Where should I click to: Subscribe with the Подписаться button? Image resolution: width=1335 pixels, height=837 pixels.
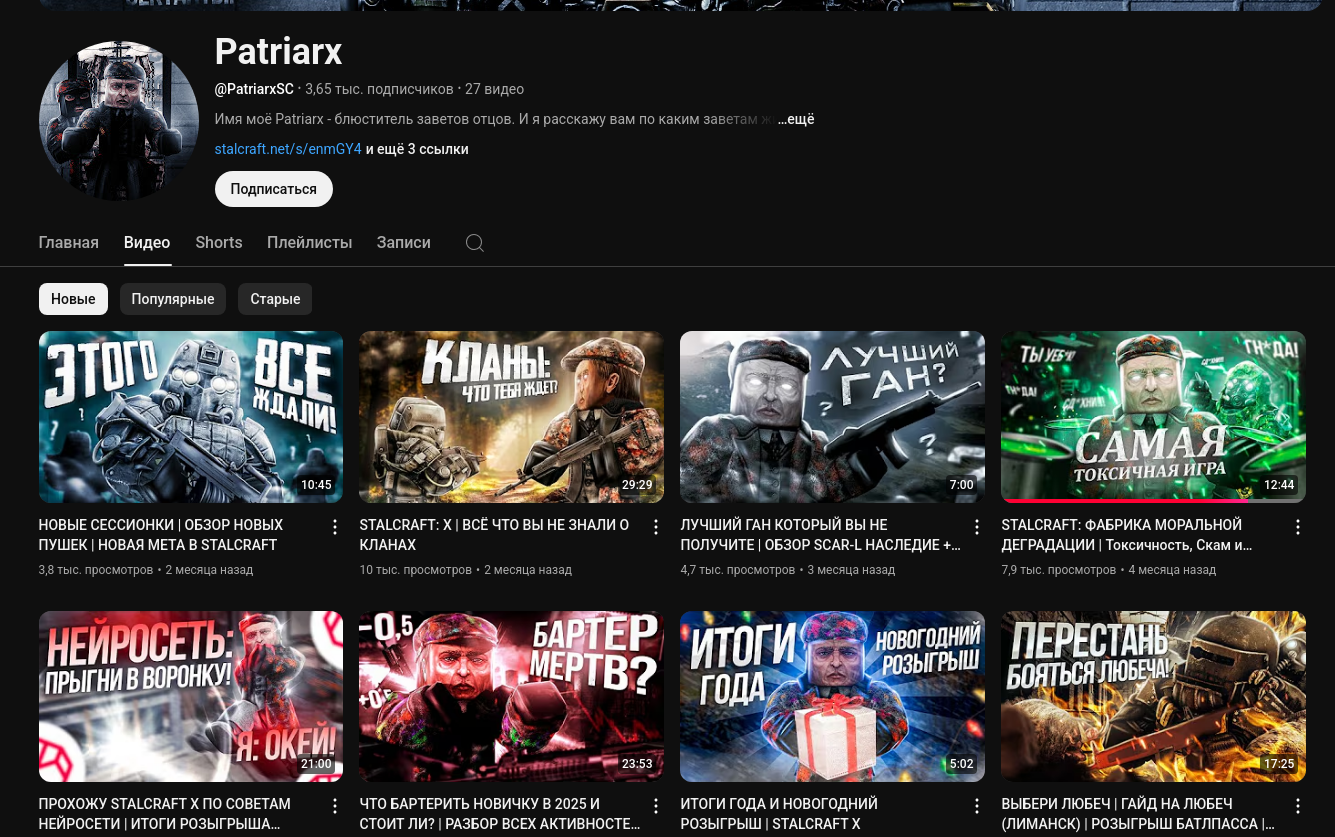coord(273,189)
